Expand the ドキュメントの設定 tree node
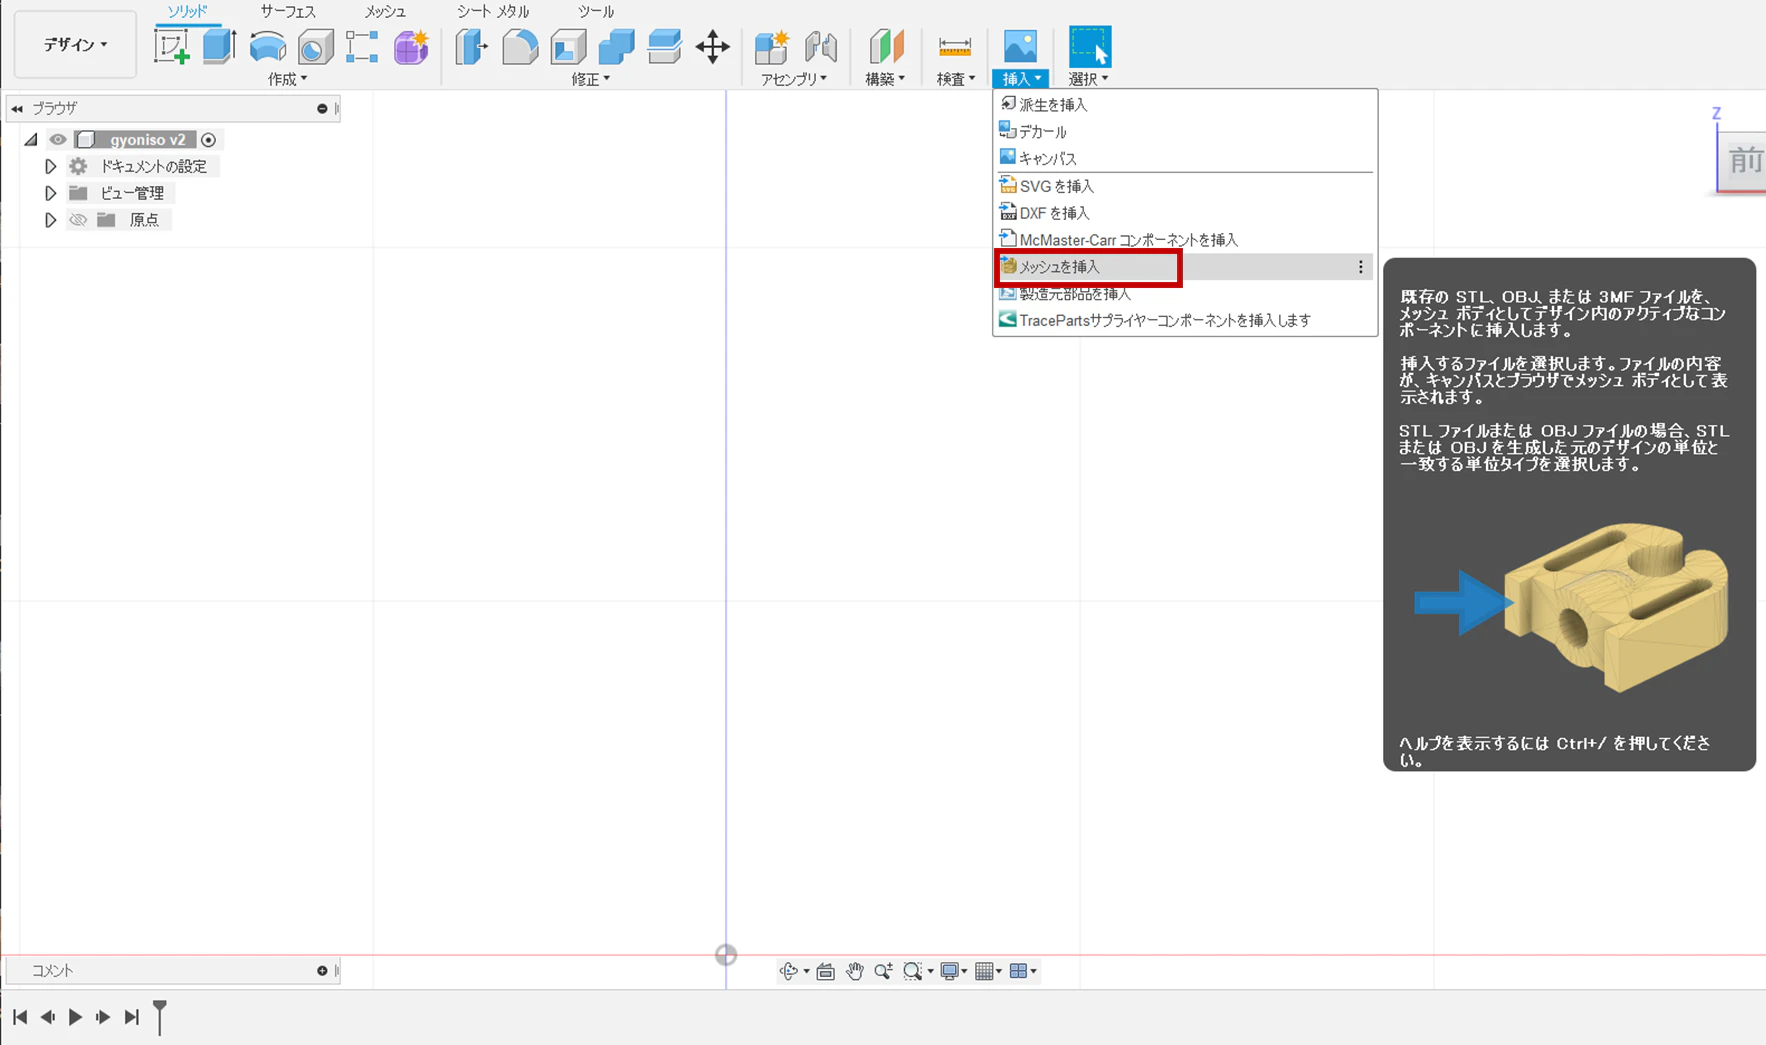Screen dimensions: 1766x1045 pyautogui.click(x=50, y=167)
